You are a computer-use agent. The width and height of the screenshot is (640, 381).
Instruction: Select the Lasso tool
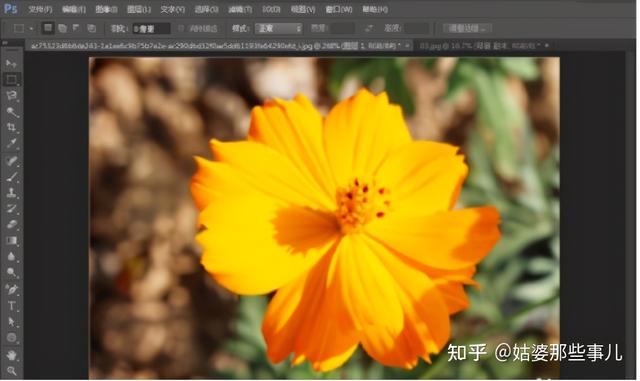11,96
